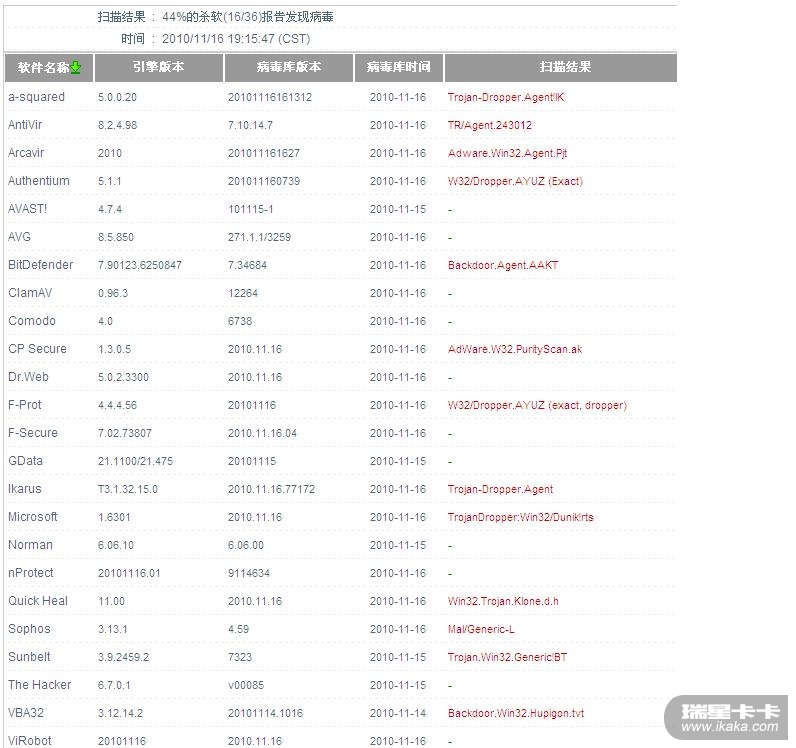Image resolution: width=796 pixels, height=748 pixels.
Task: Select the Norman row name
Action: pos(30,544)
